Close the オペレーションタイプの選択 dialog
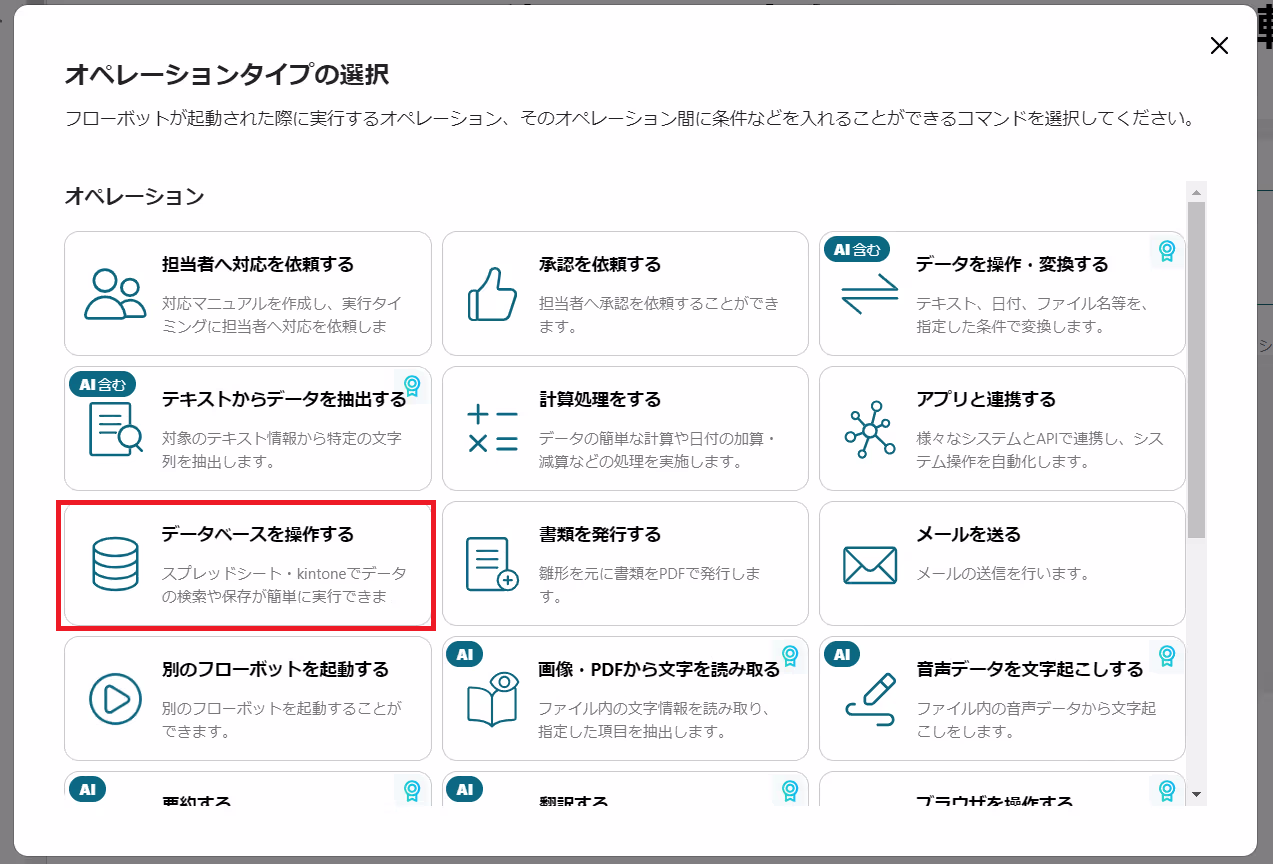 point(1219,46)
